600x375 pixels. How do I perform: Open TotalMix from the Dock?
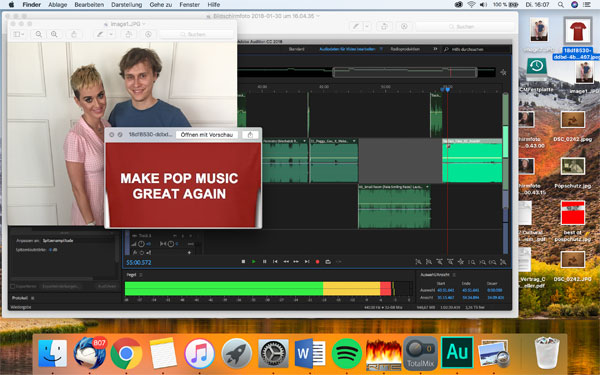click(420, 354)
